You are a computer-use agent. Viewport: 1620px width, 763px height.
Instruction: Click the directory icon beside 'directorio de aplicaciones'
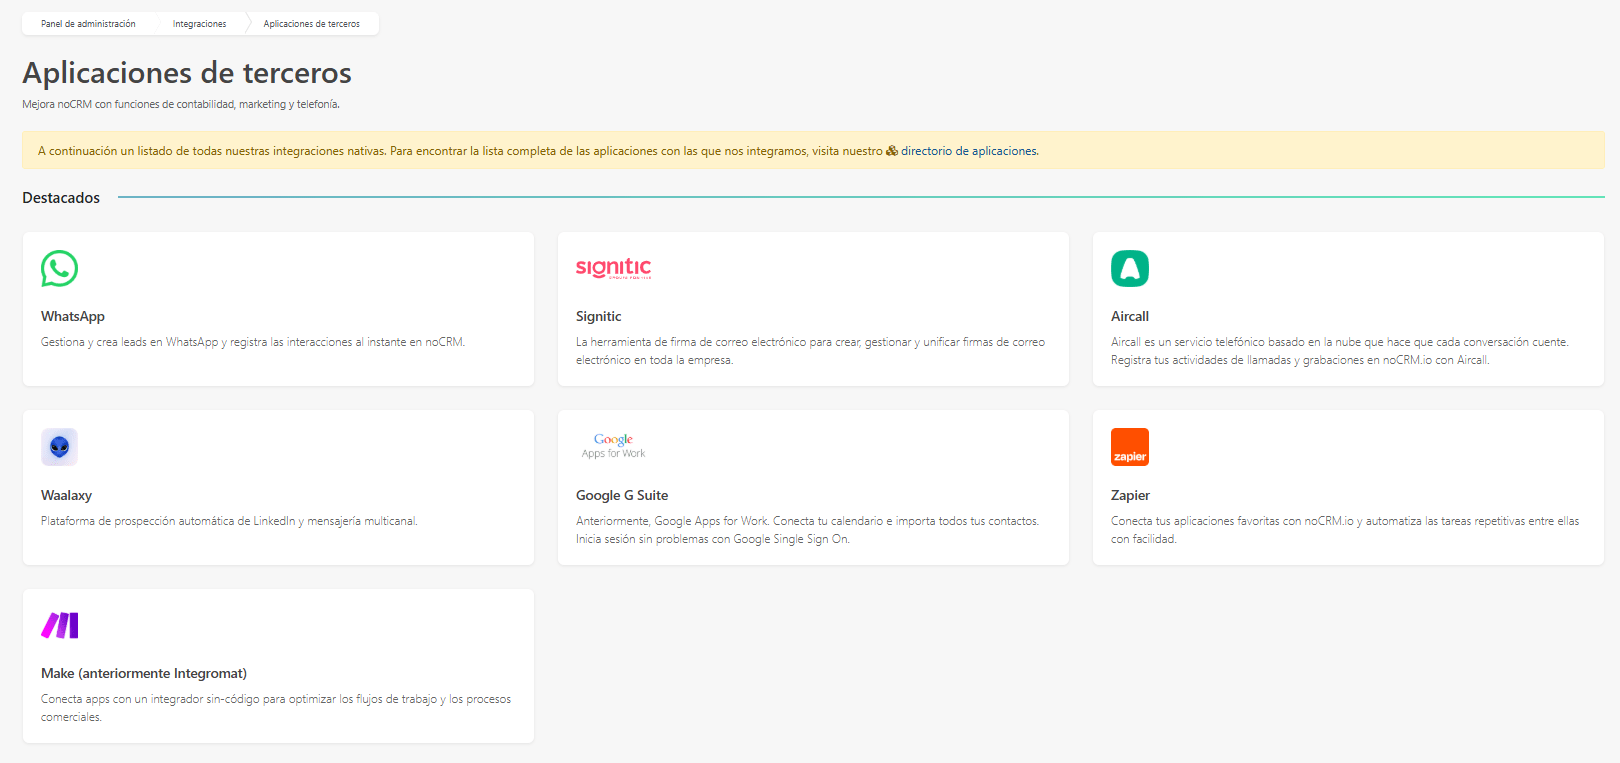pos(892,151)
